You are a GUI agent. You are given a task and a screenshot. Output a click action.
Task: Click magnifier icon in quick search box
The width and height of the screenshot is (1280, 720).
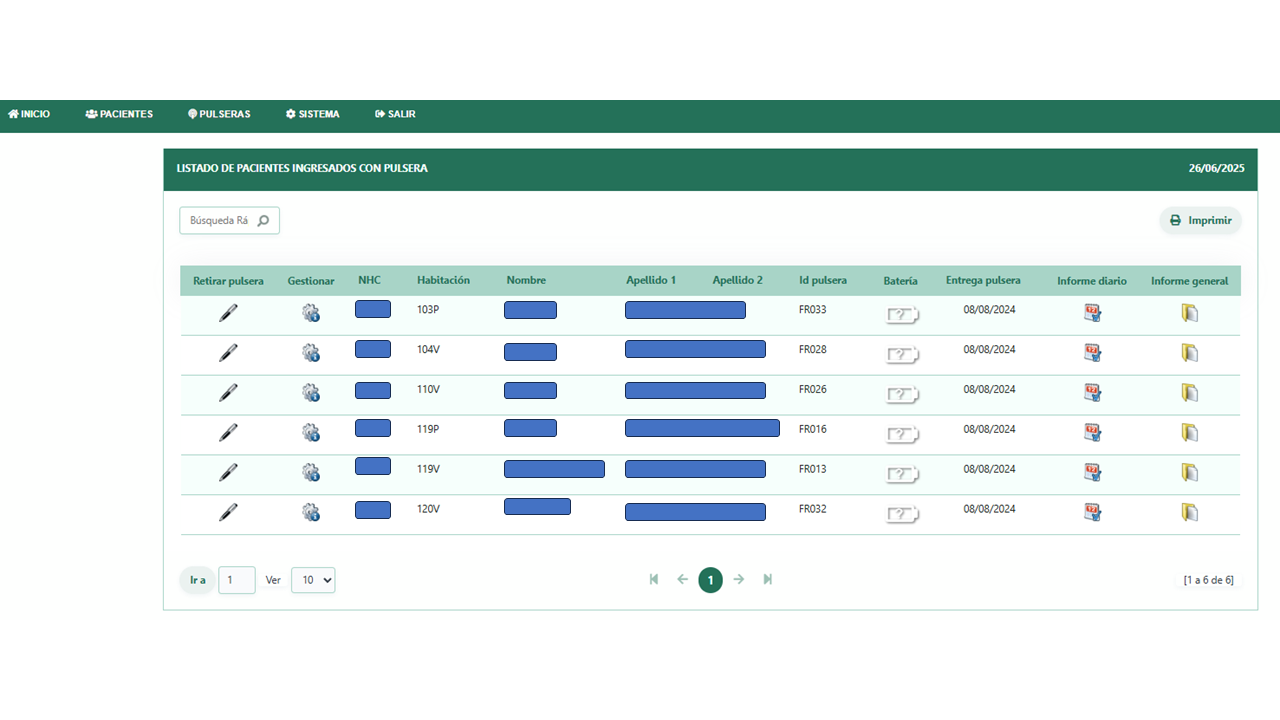(x=263, y=221)
